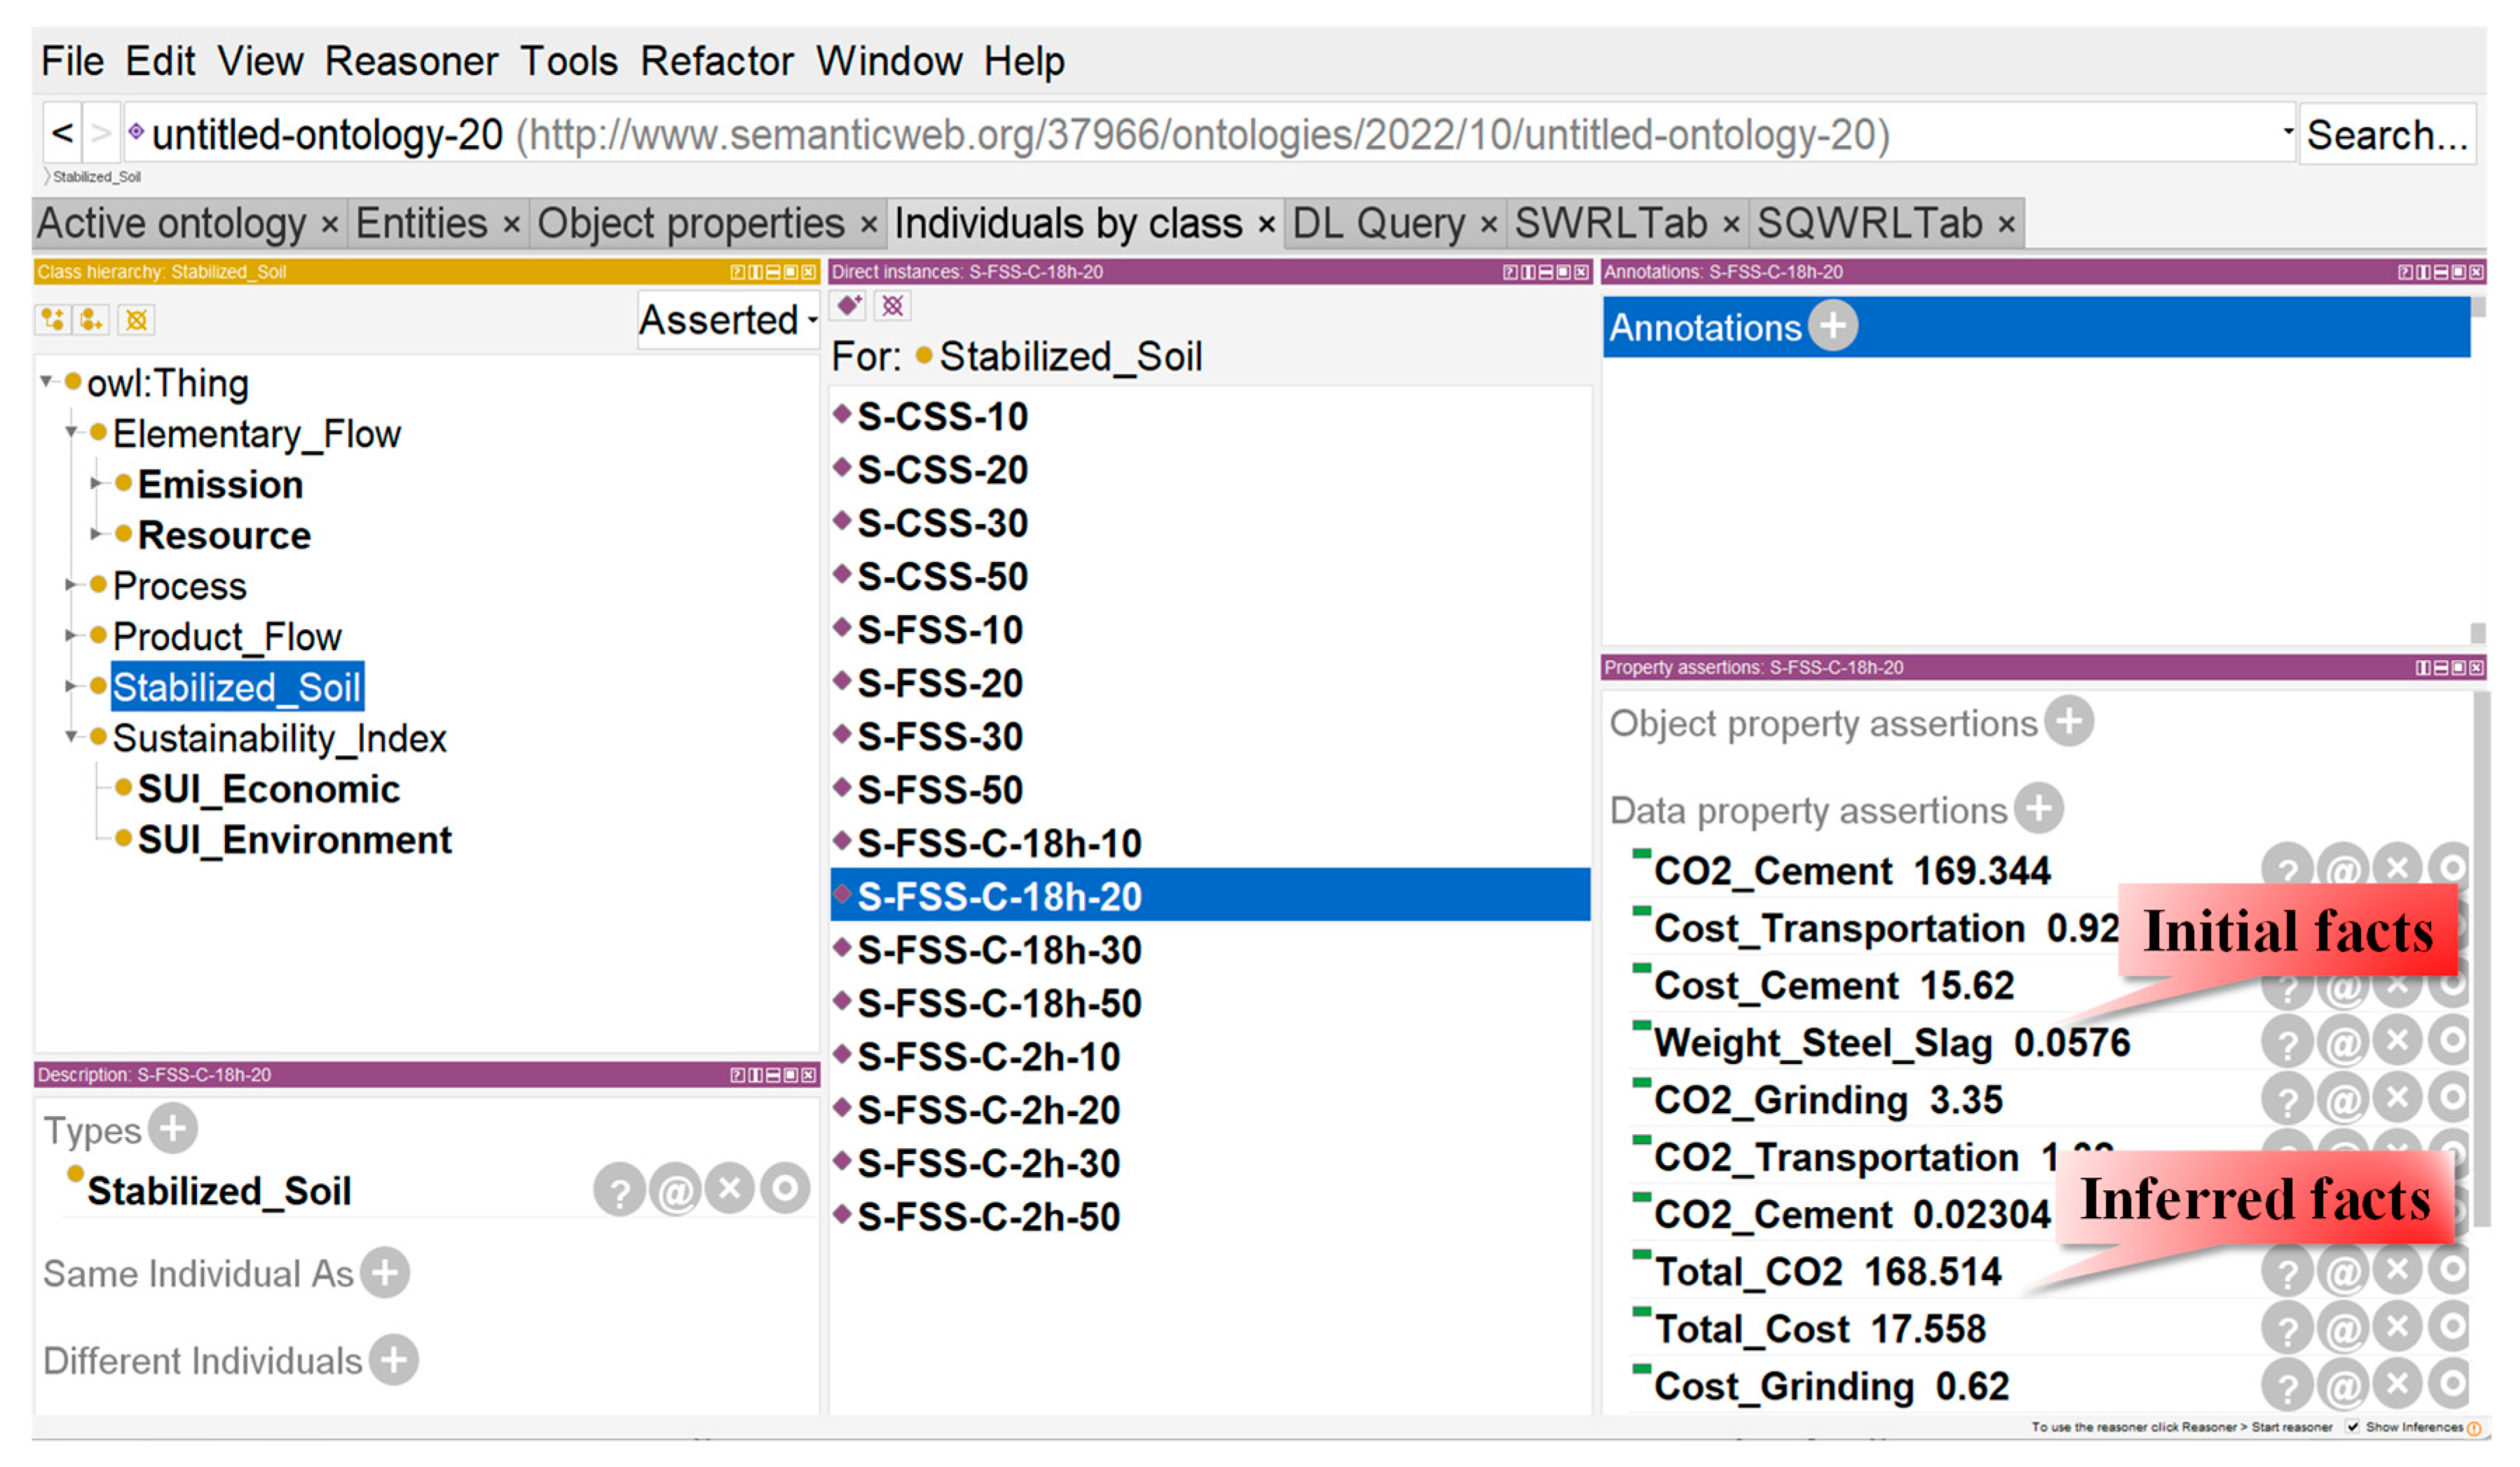The width and height of the screenshot is (2520, 1467).
Task: Toggle the Show Inferences checkbox
Action: 2353,1427
